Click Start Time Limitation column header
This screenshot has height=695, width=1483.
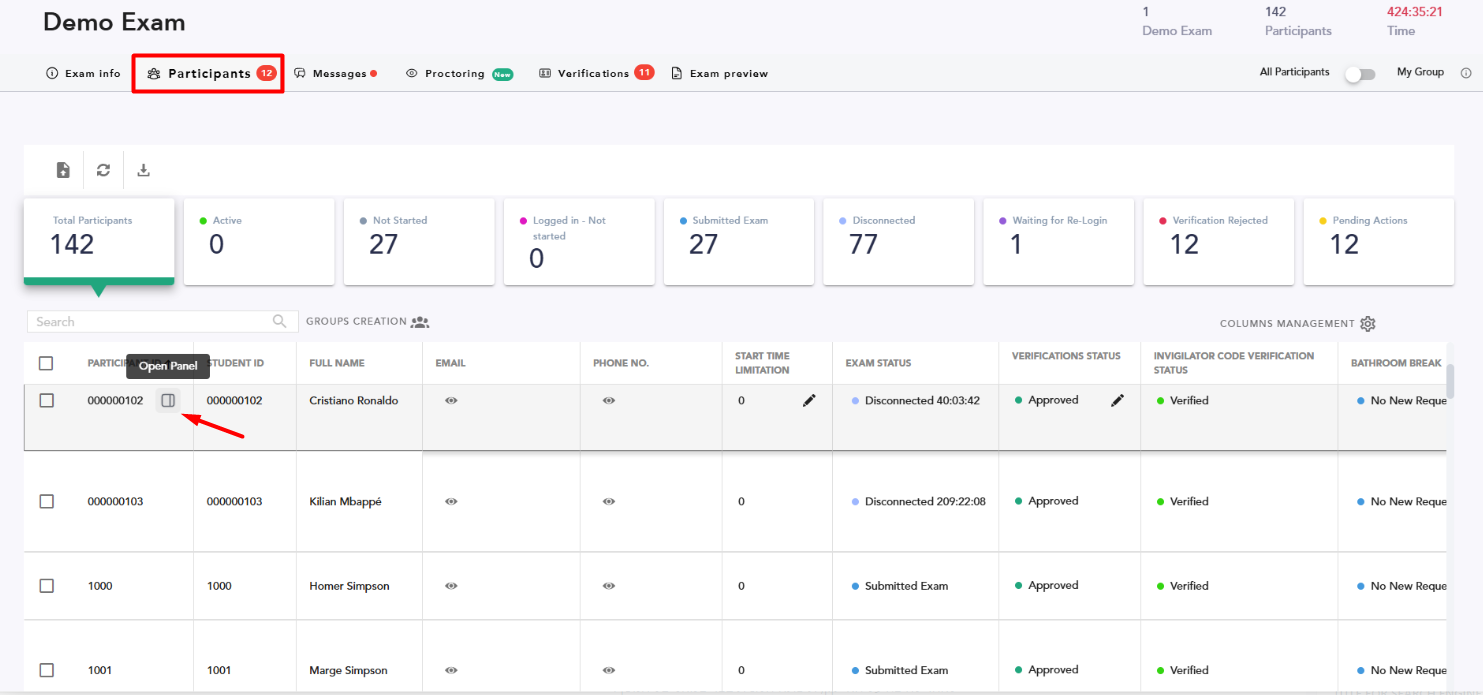pos(762,363)
